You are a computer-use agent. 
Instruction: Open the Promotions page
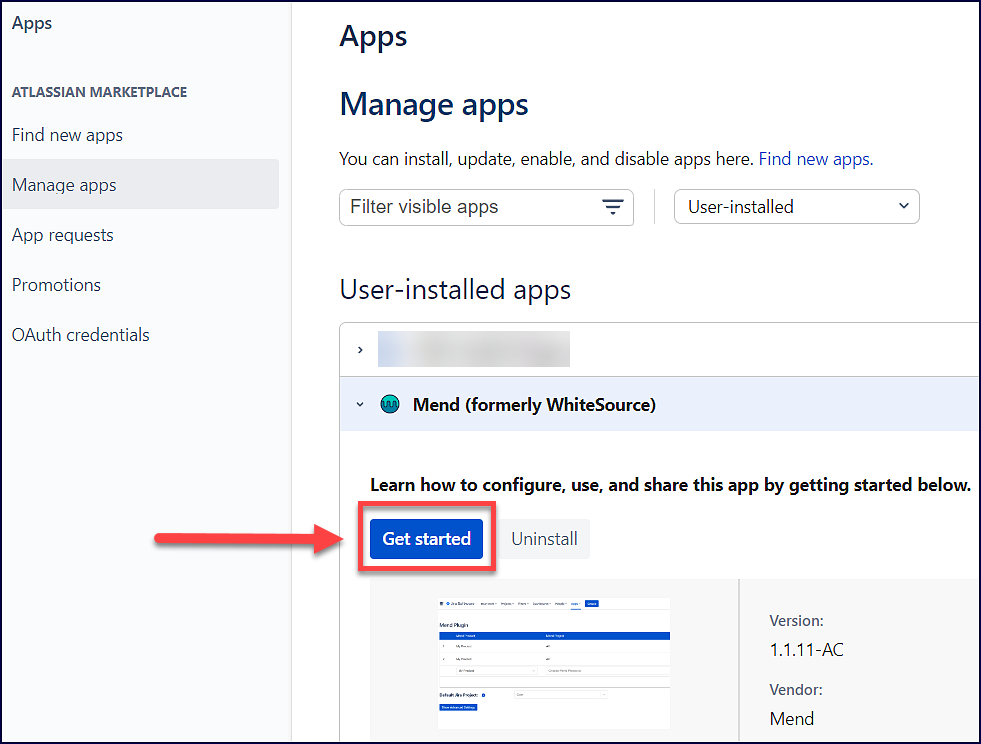click(56, 285)
